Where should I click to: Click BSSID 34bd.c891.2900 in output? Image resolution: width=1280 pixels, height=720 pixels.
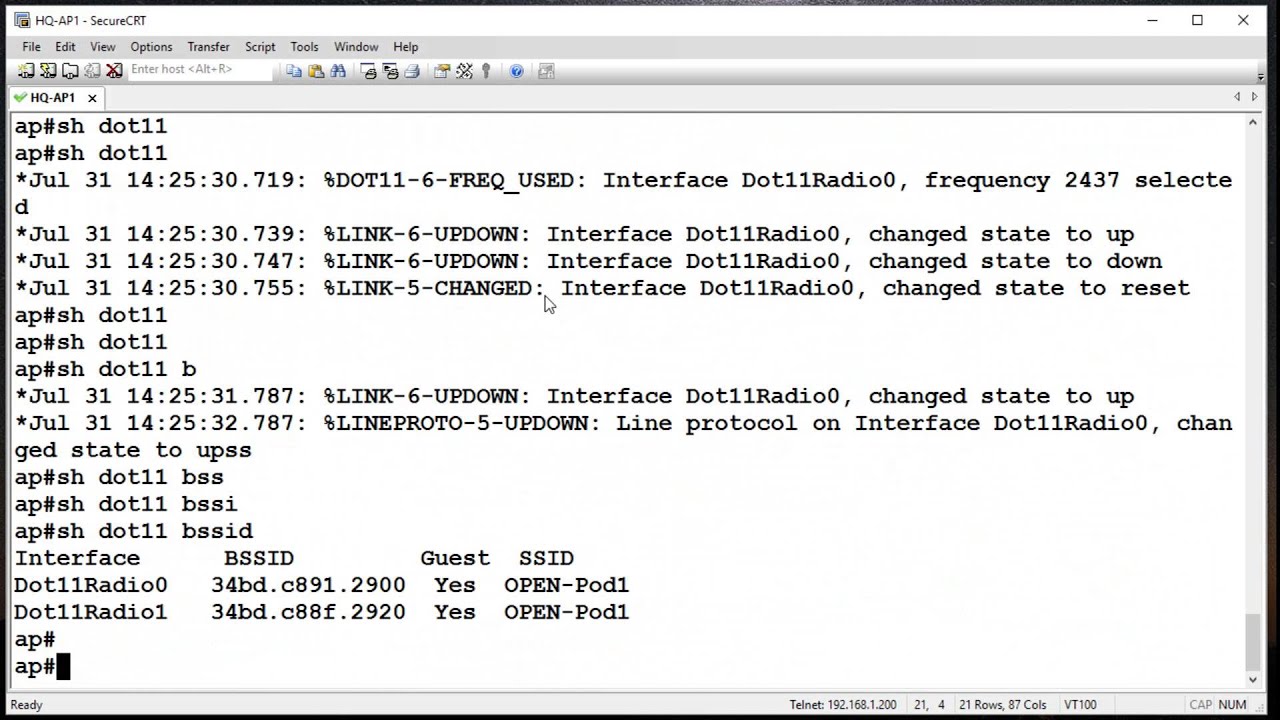[x=308, y=585]
